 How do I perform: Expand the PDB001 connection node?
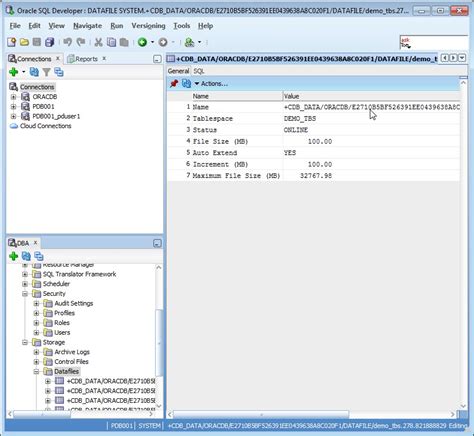tap(13, 107)
